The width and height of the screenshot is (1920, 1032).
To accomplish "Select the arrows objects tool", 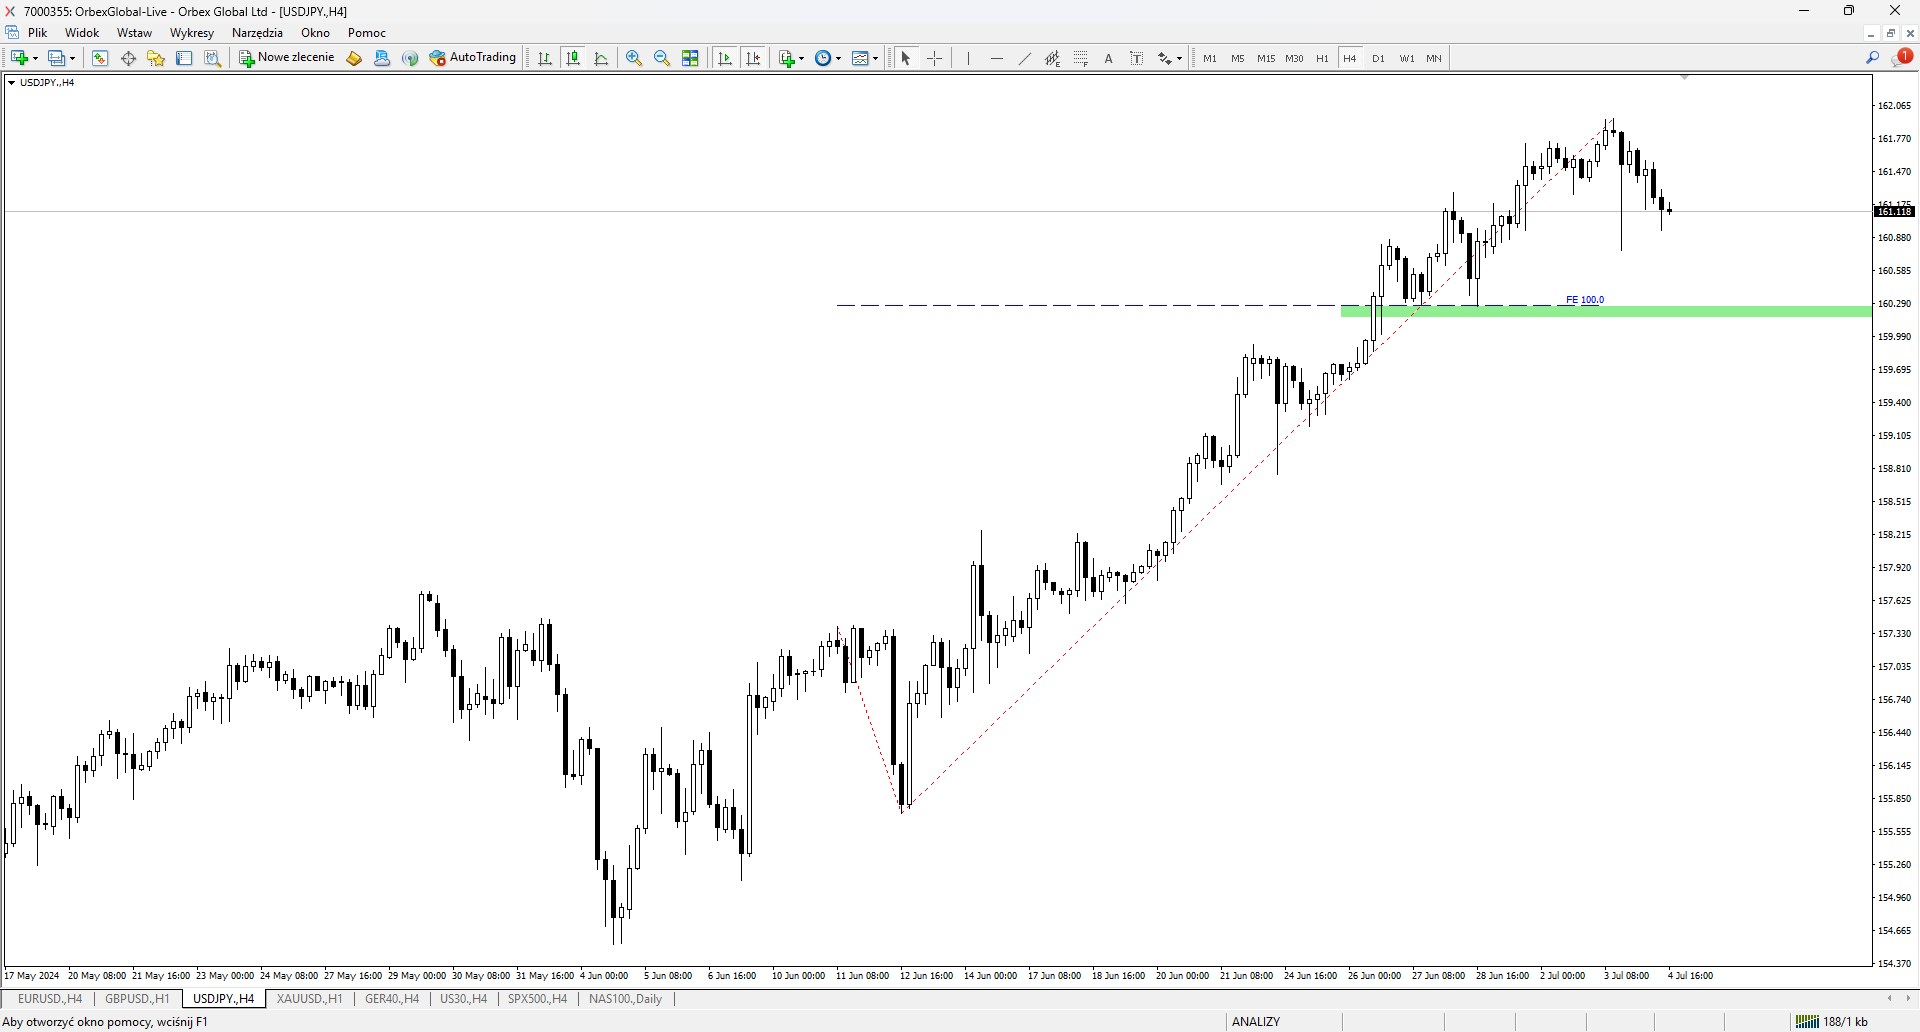I will [x=1165, y=58].
